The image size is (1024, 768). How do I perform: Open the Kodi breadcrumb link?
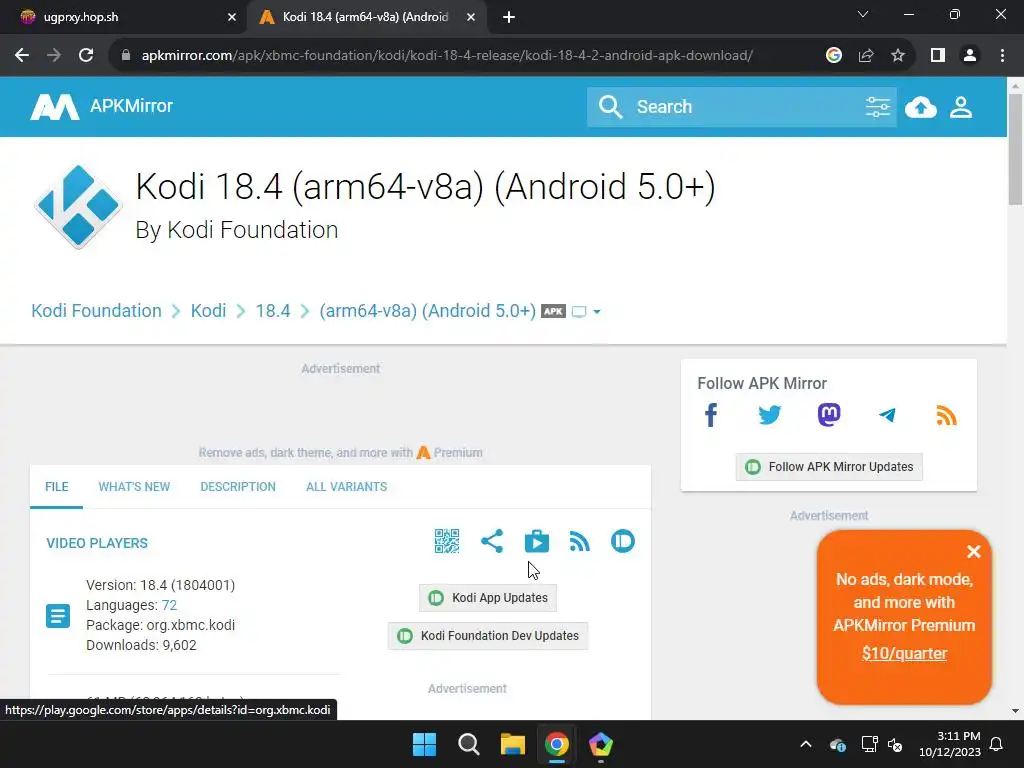[x=208, y=311]
